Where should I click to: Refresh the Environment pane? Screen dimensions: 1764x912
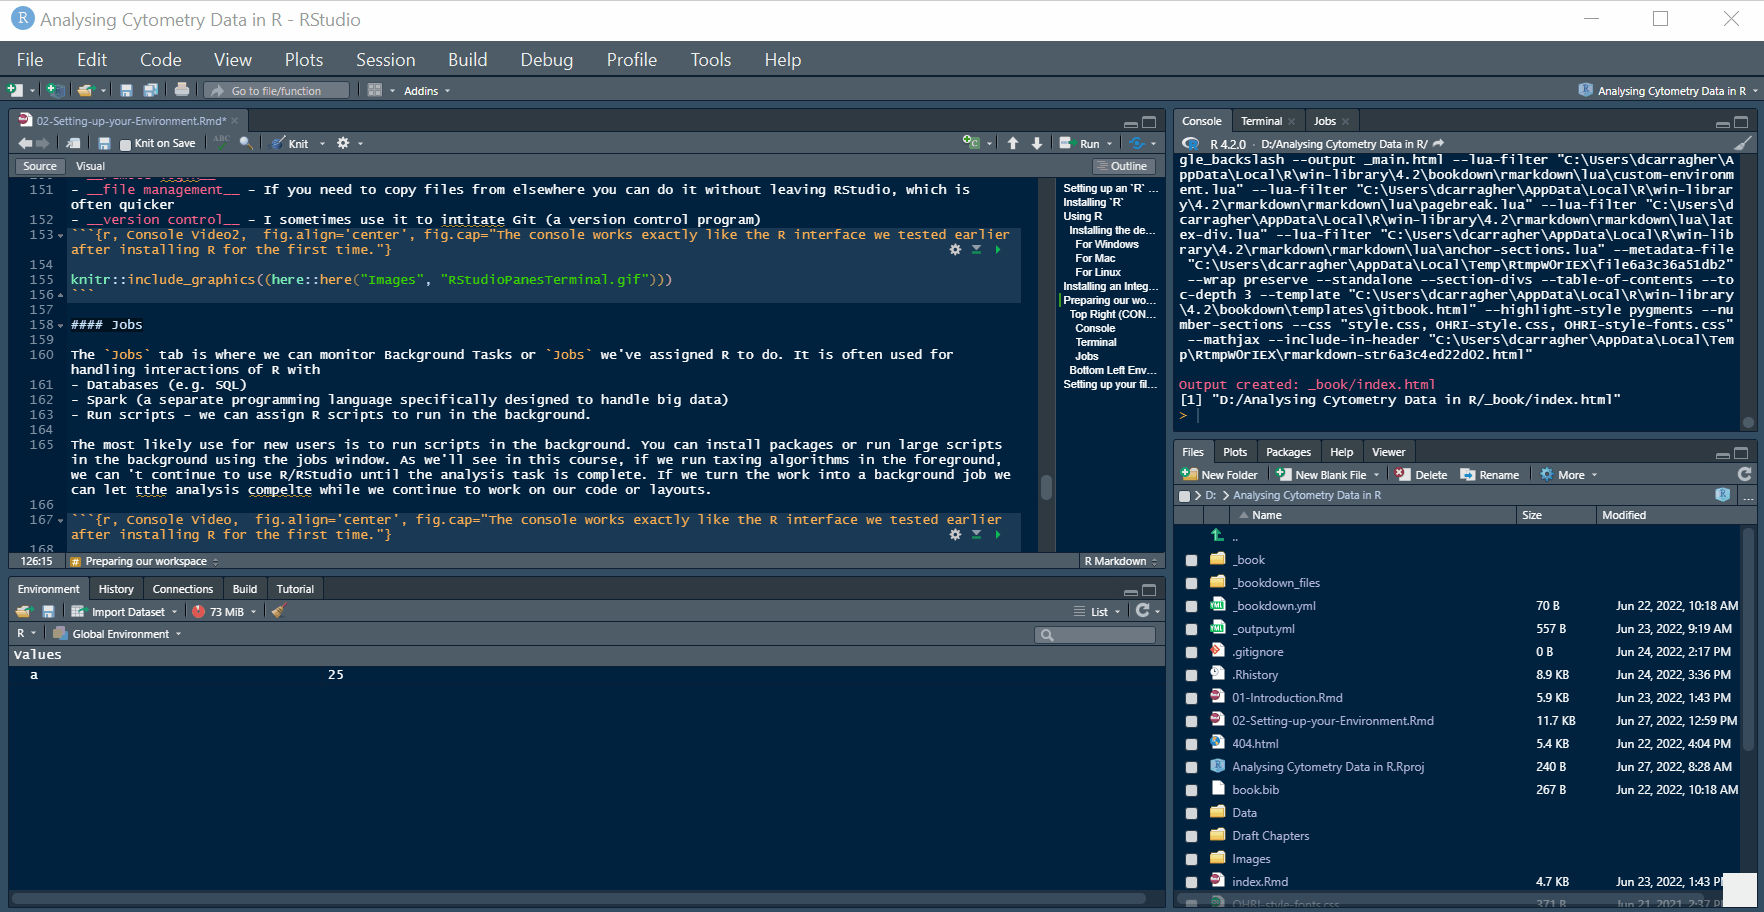[1142, 611]
